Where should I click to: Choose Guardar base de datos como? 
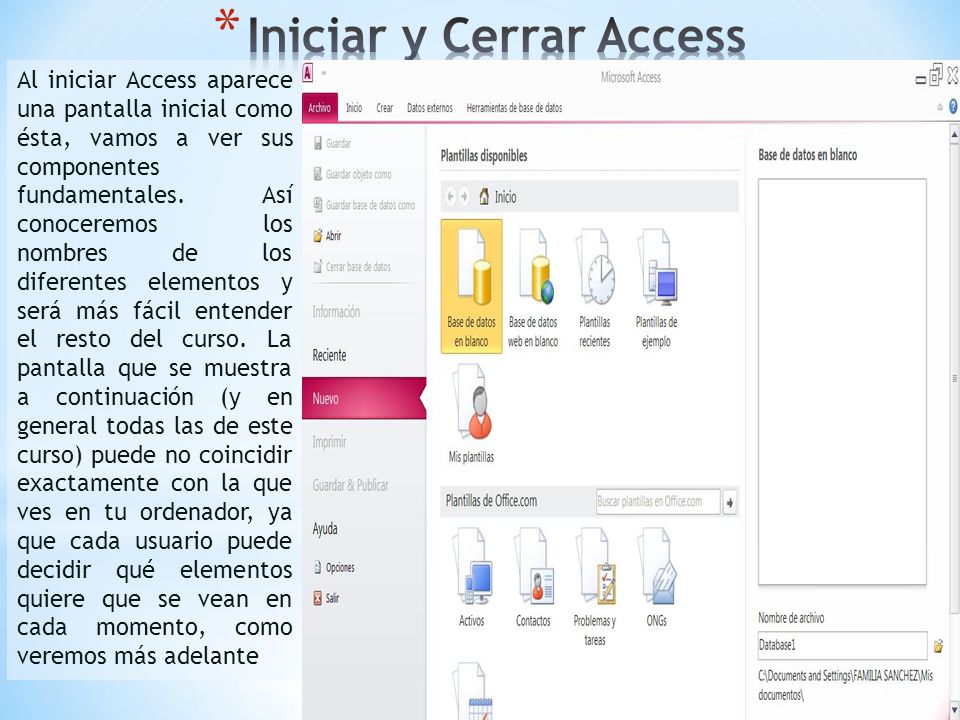coord(364,205)
